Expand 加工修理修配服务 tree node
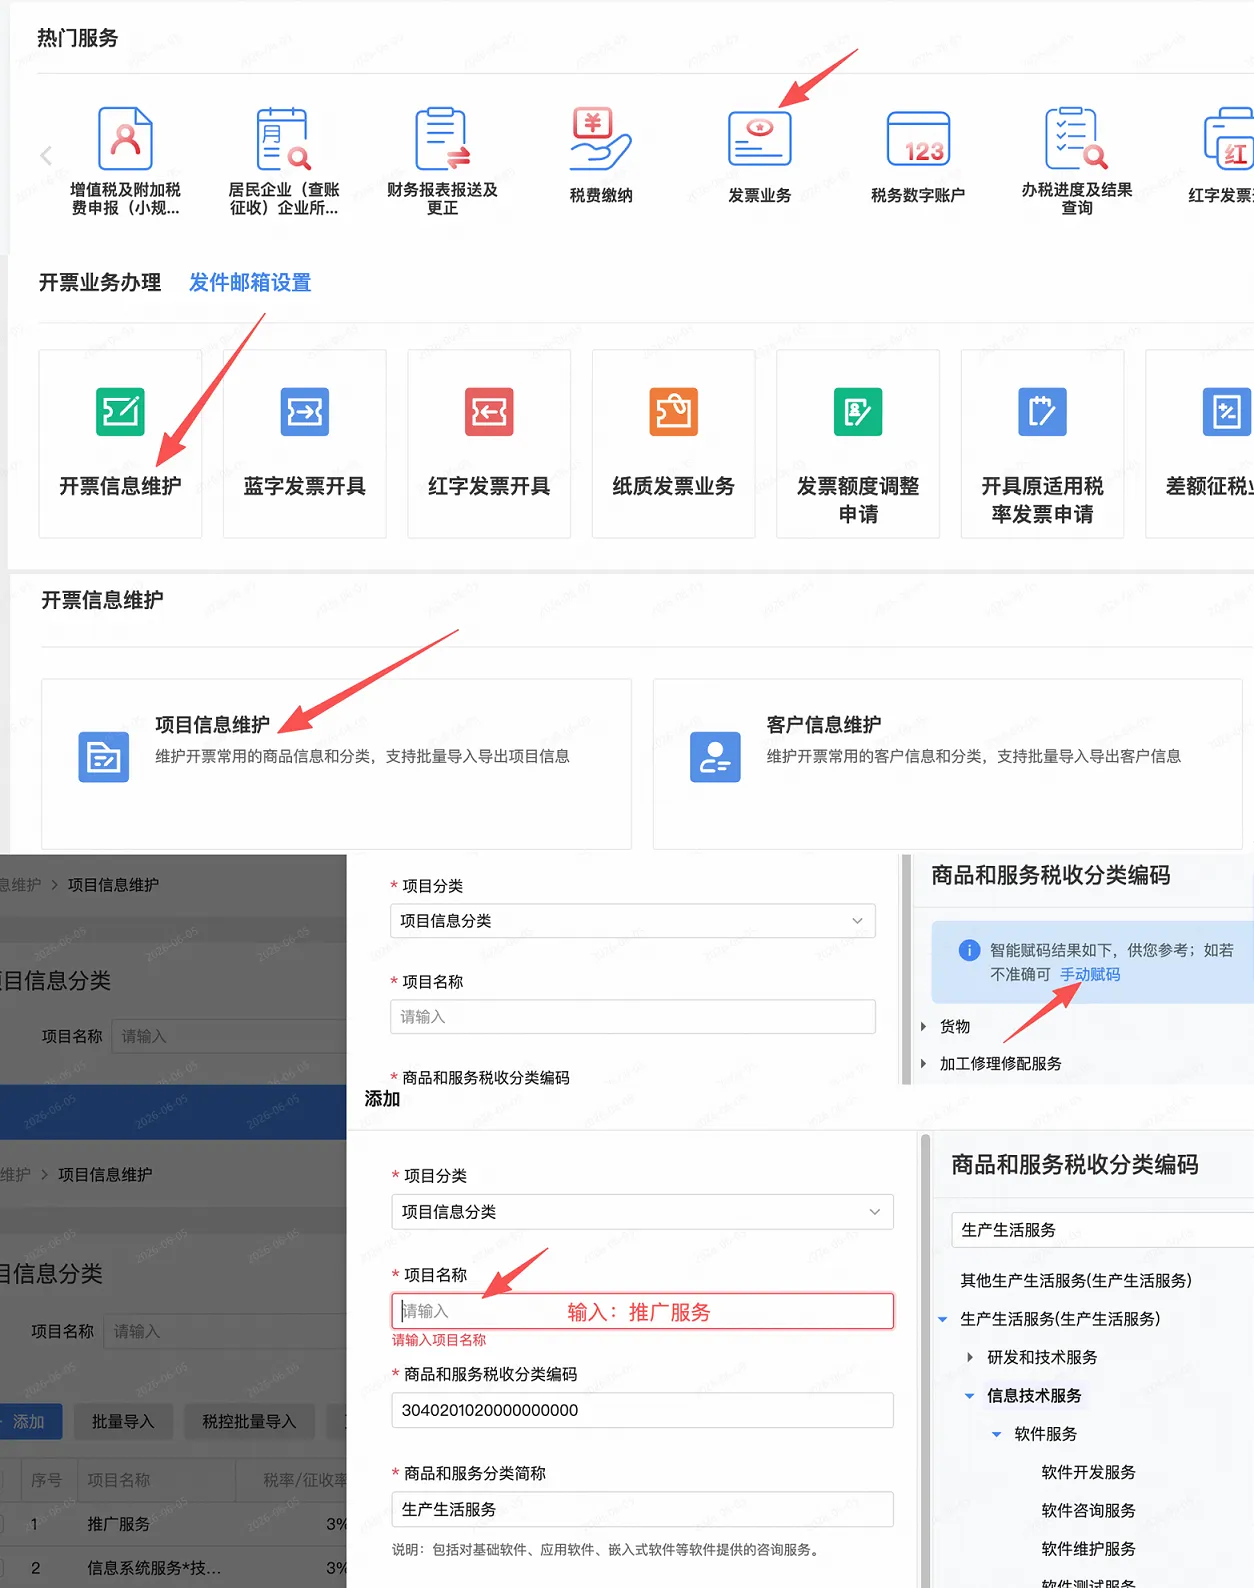 point(923,1063)
